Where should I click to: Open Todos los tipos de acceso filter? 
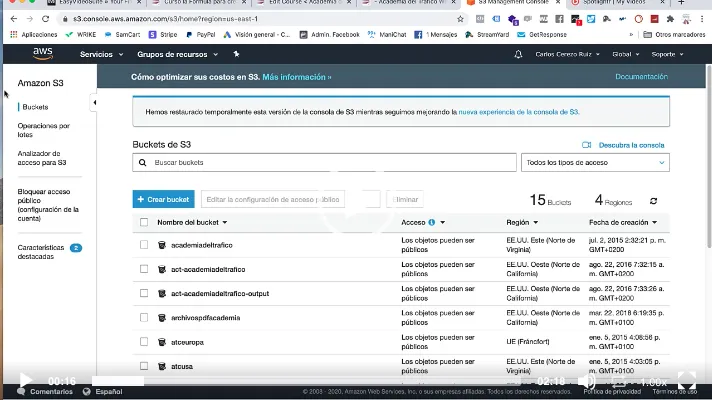click(x=595, y=163)
